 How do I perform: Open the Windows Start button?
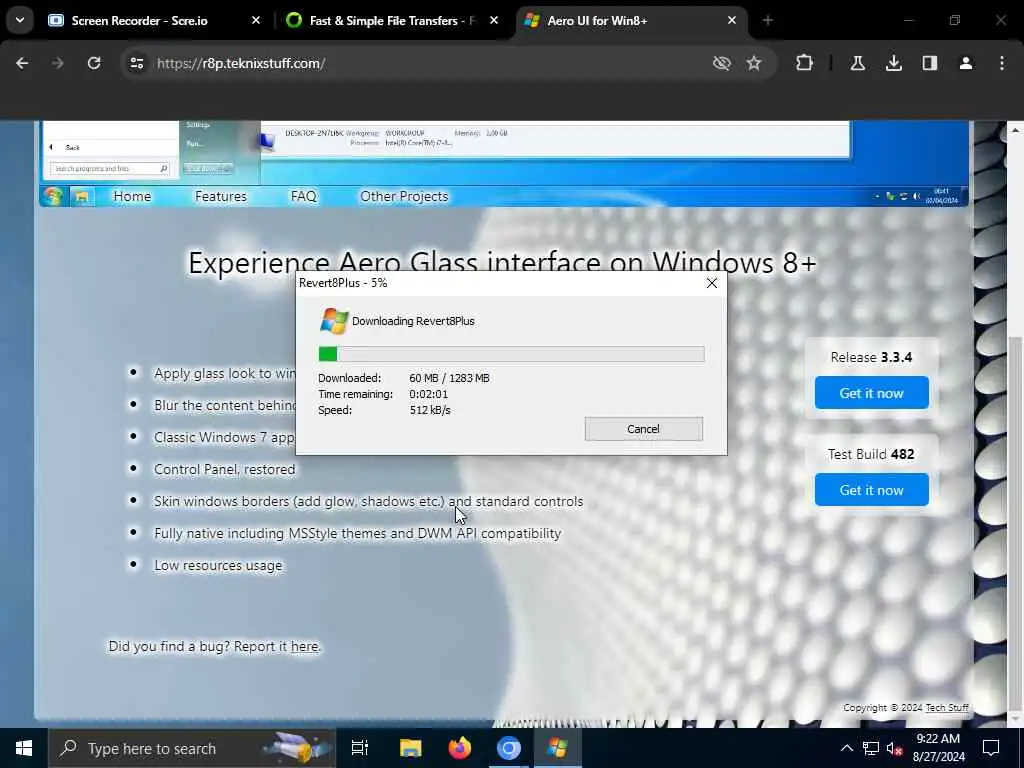(x=24, y=748)
